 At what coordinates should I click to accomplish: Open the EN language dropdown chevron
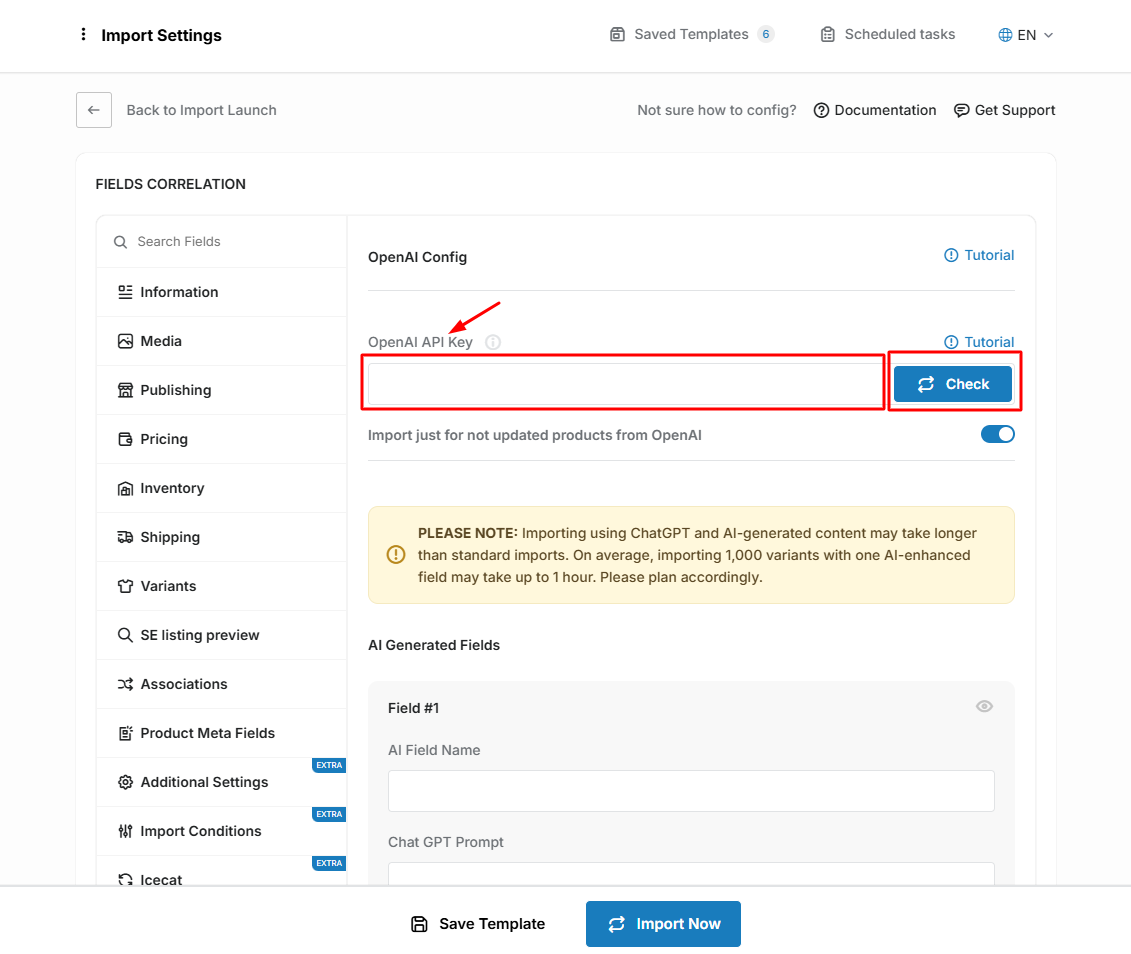1049,35
